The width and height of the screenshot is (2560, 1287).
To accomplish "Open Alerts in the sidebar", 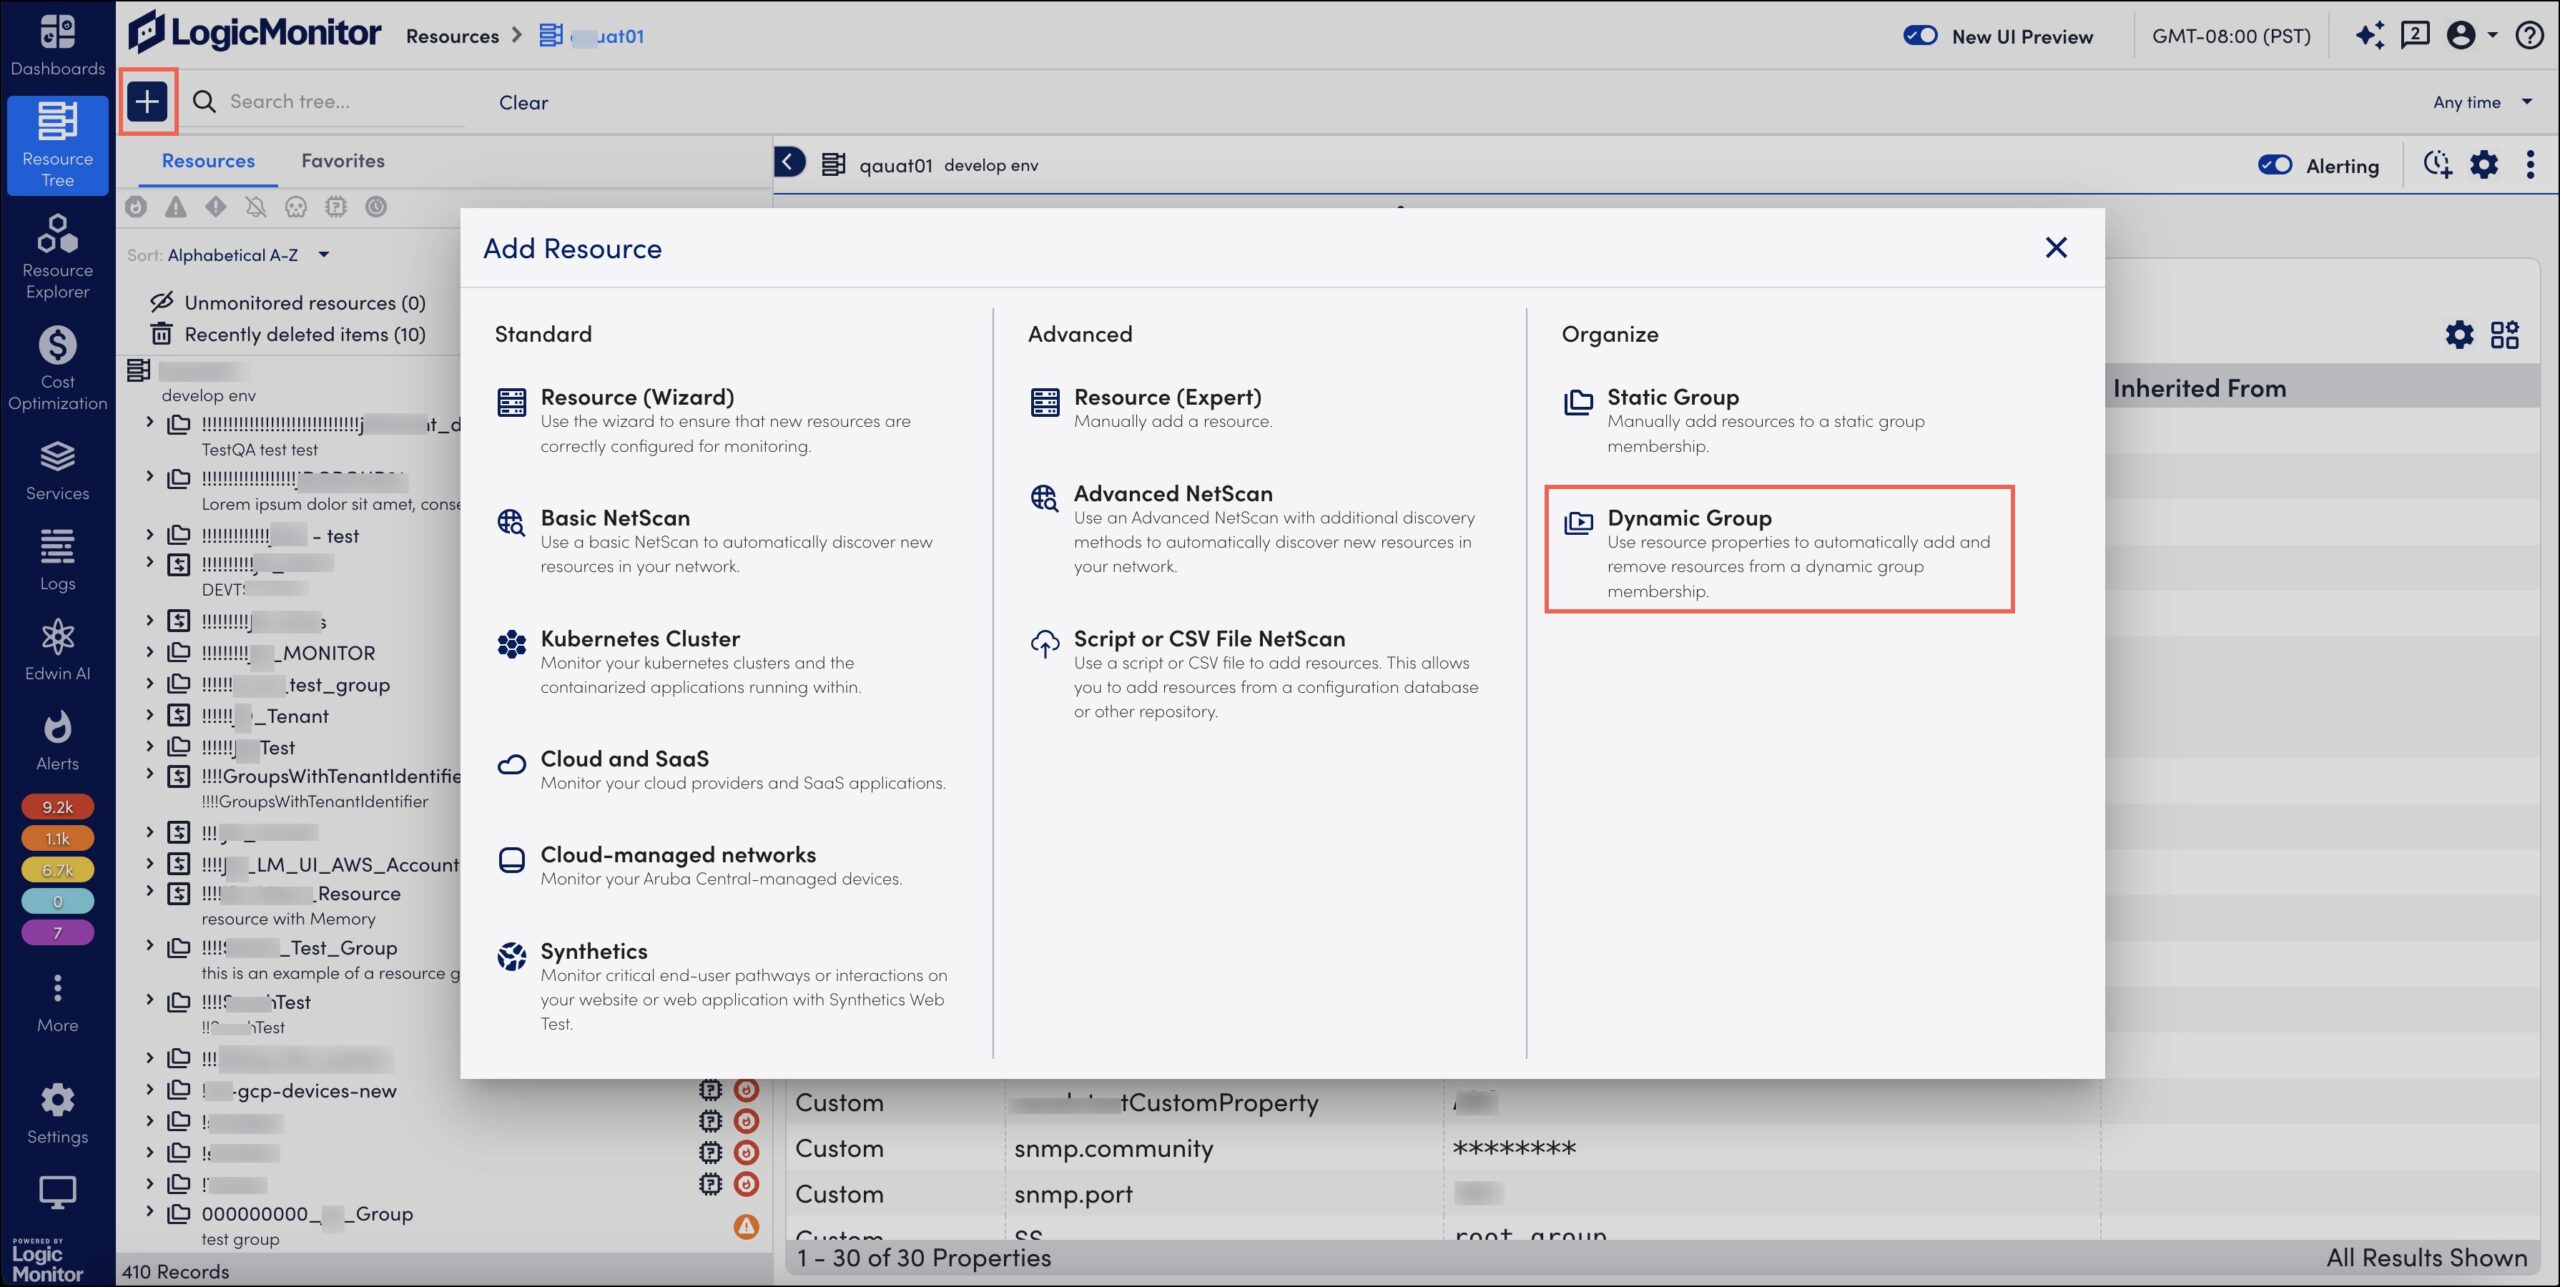I will coord(57,741).
